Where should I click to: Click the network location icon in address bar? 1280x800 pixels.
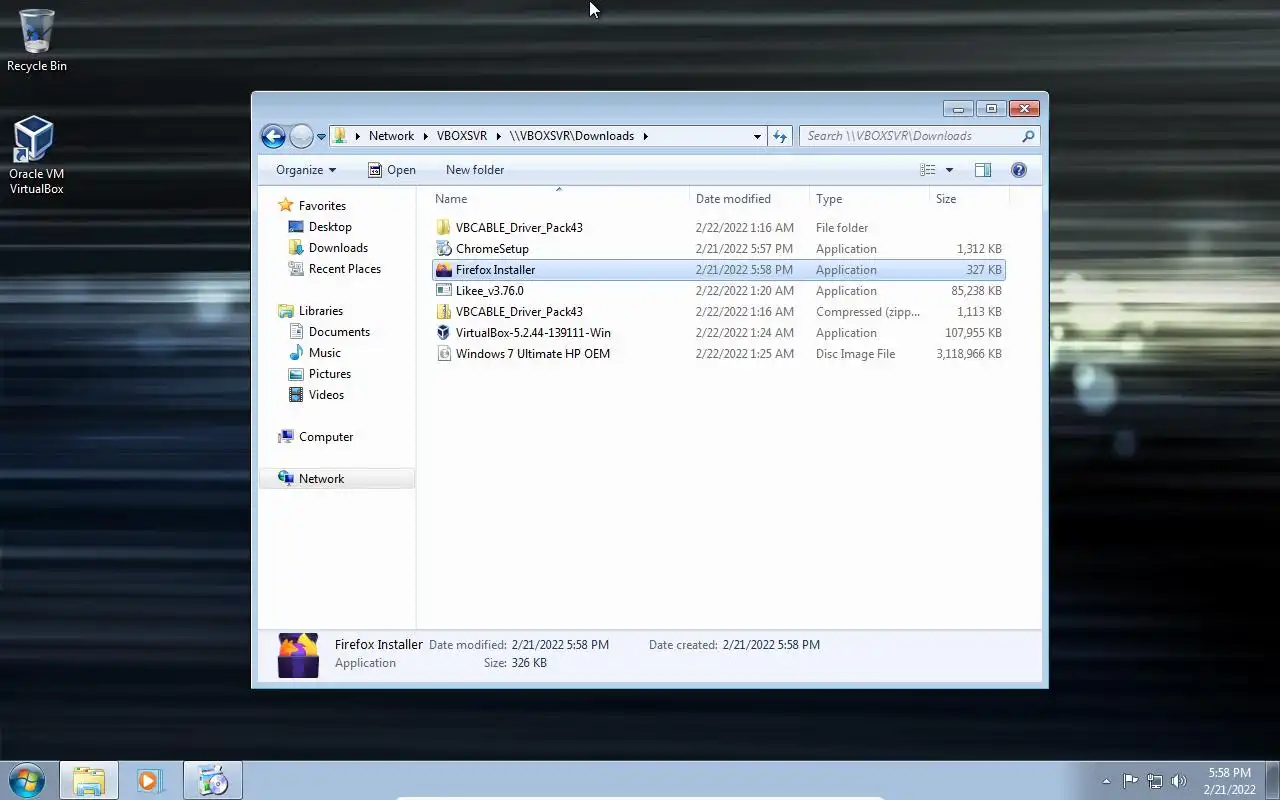pyautogui.click(x=340, y=136)
